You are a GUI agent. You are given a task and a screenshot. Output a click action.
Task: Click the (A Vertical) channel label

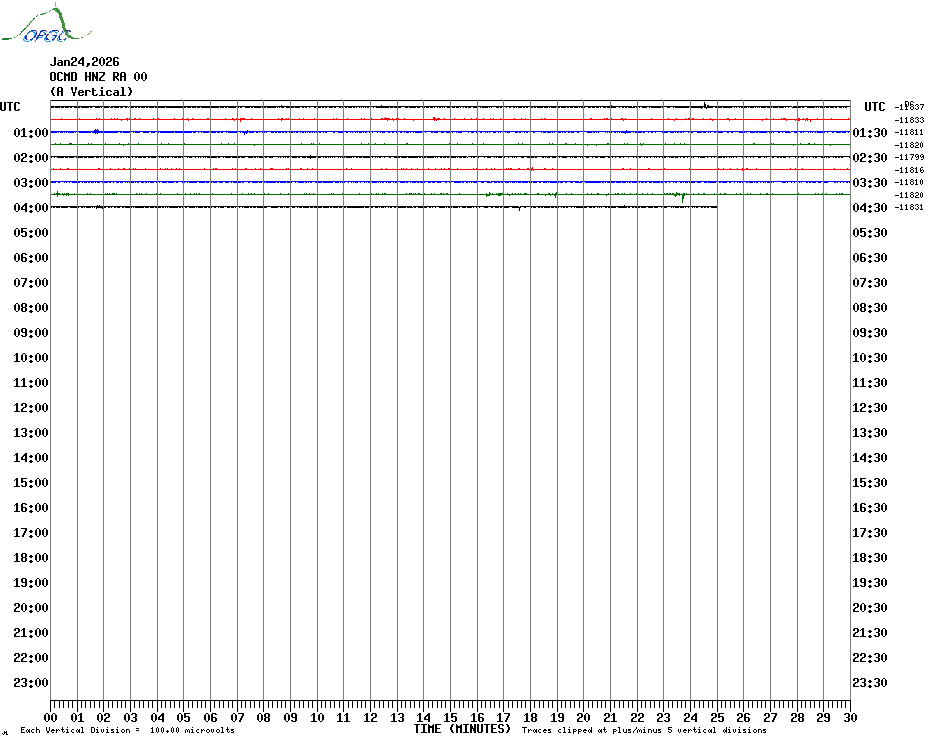pos(90,92)
